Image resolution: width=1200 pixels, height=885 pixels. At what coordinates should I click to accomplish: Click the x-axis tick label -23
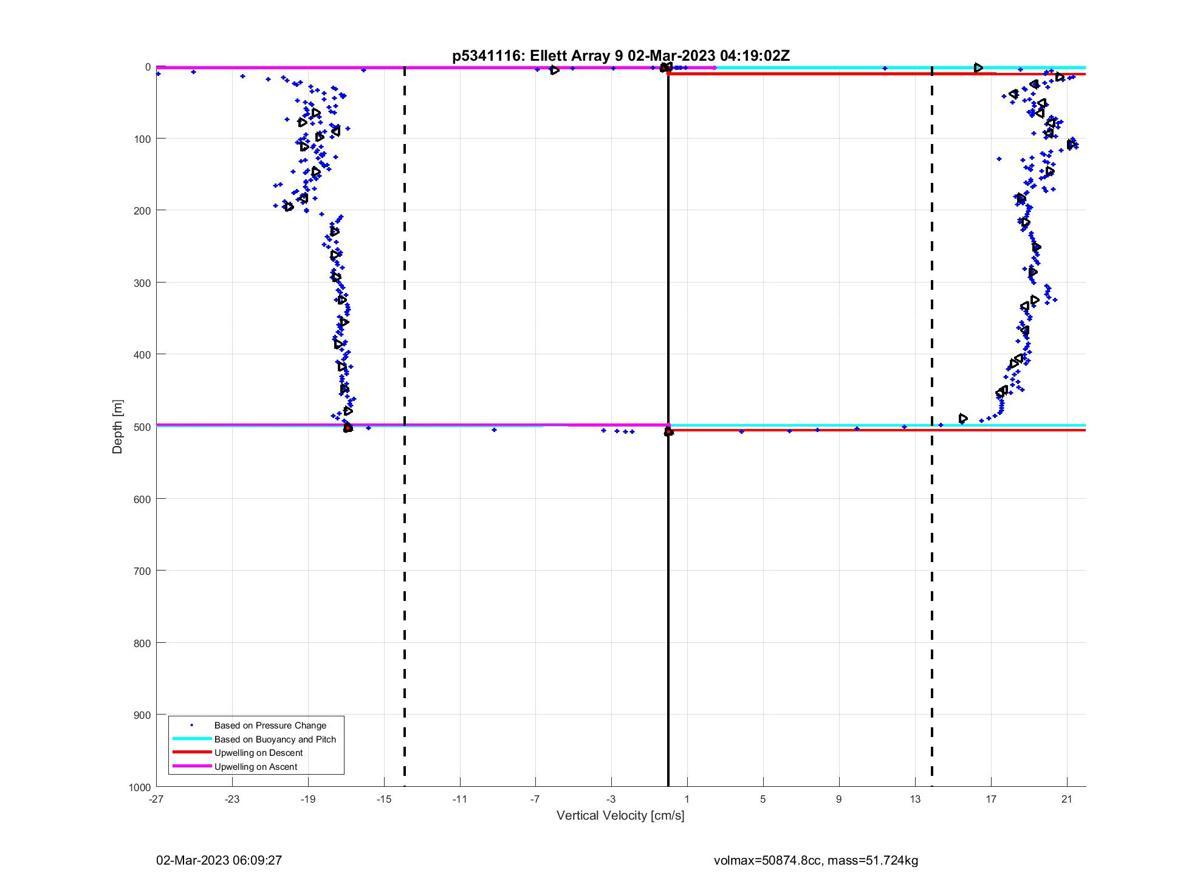pyautogui.click(x=232, y=799)
